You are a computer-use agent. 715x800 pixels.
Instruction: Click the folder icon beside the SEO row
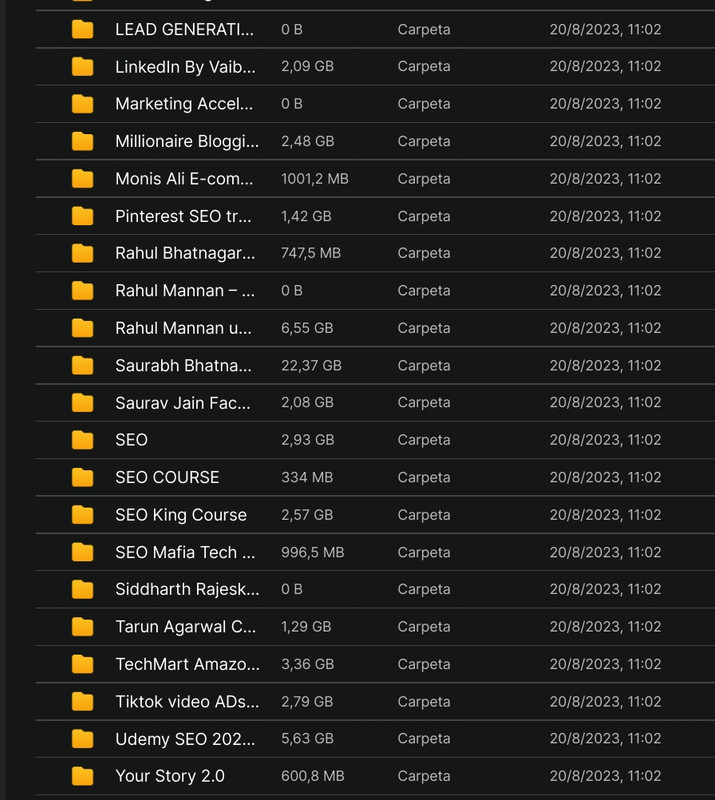[82, 440]
